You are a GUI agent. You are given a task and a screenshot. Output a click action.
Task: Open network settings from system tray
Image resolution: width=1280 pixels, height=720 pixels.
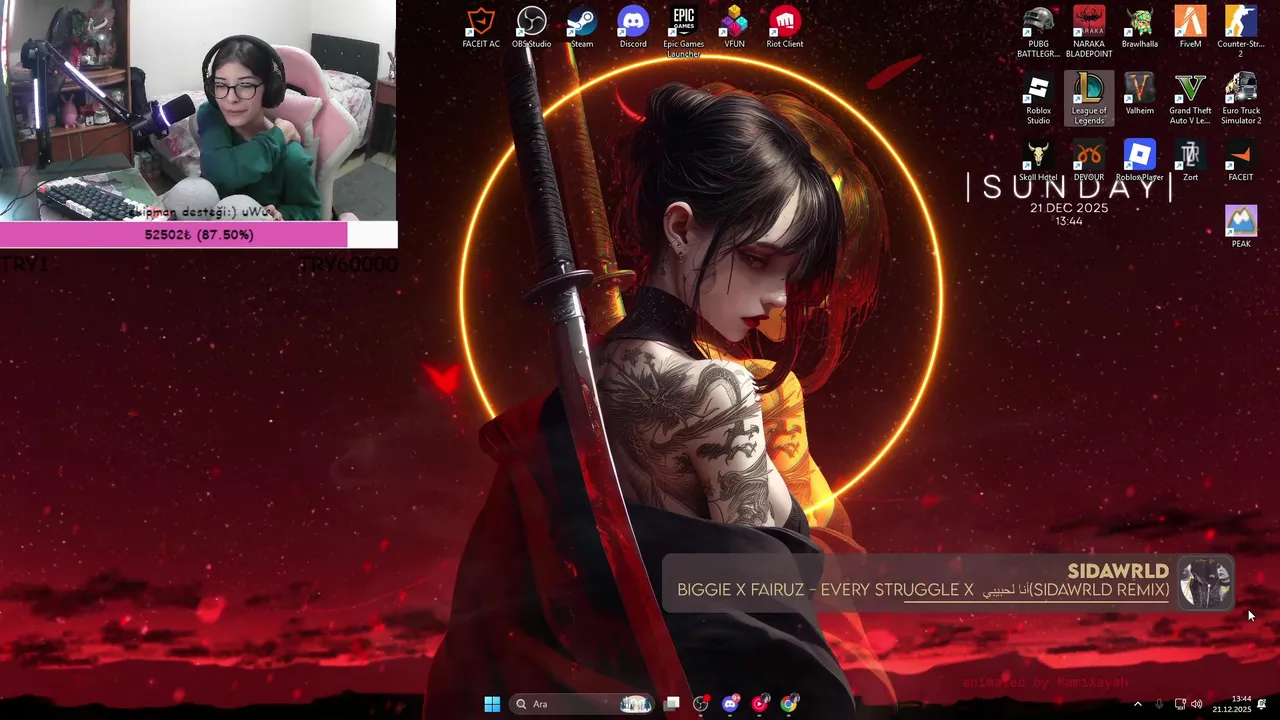(x=1180, y=704)
